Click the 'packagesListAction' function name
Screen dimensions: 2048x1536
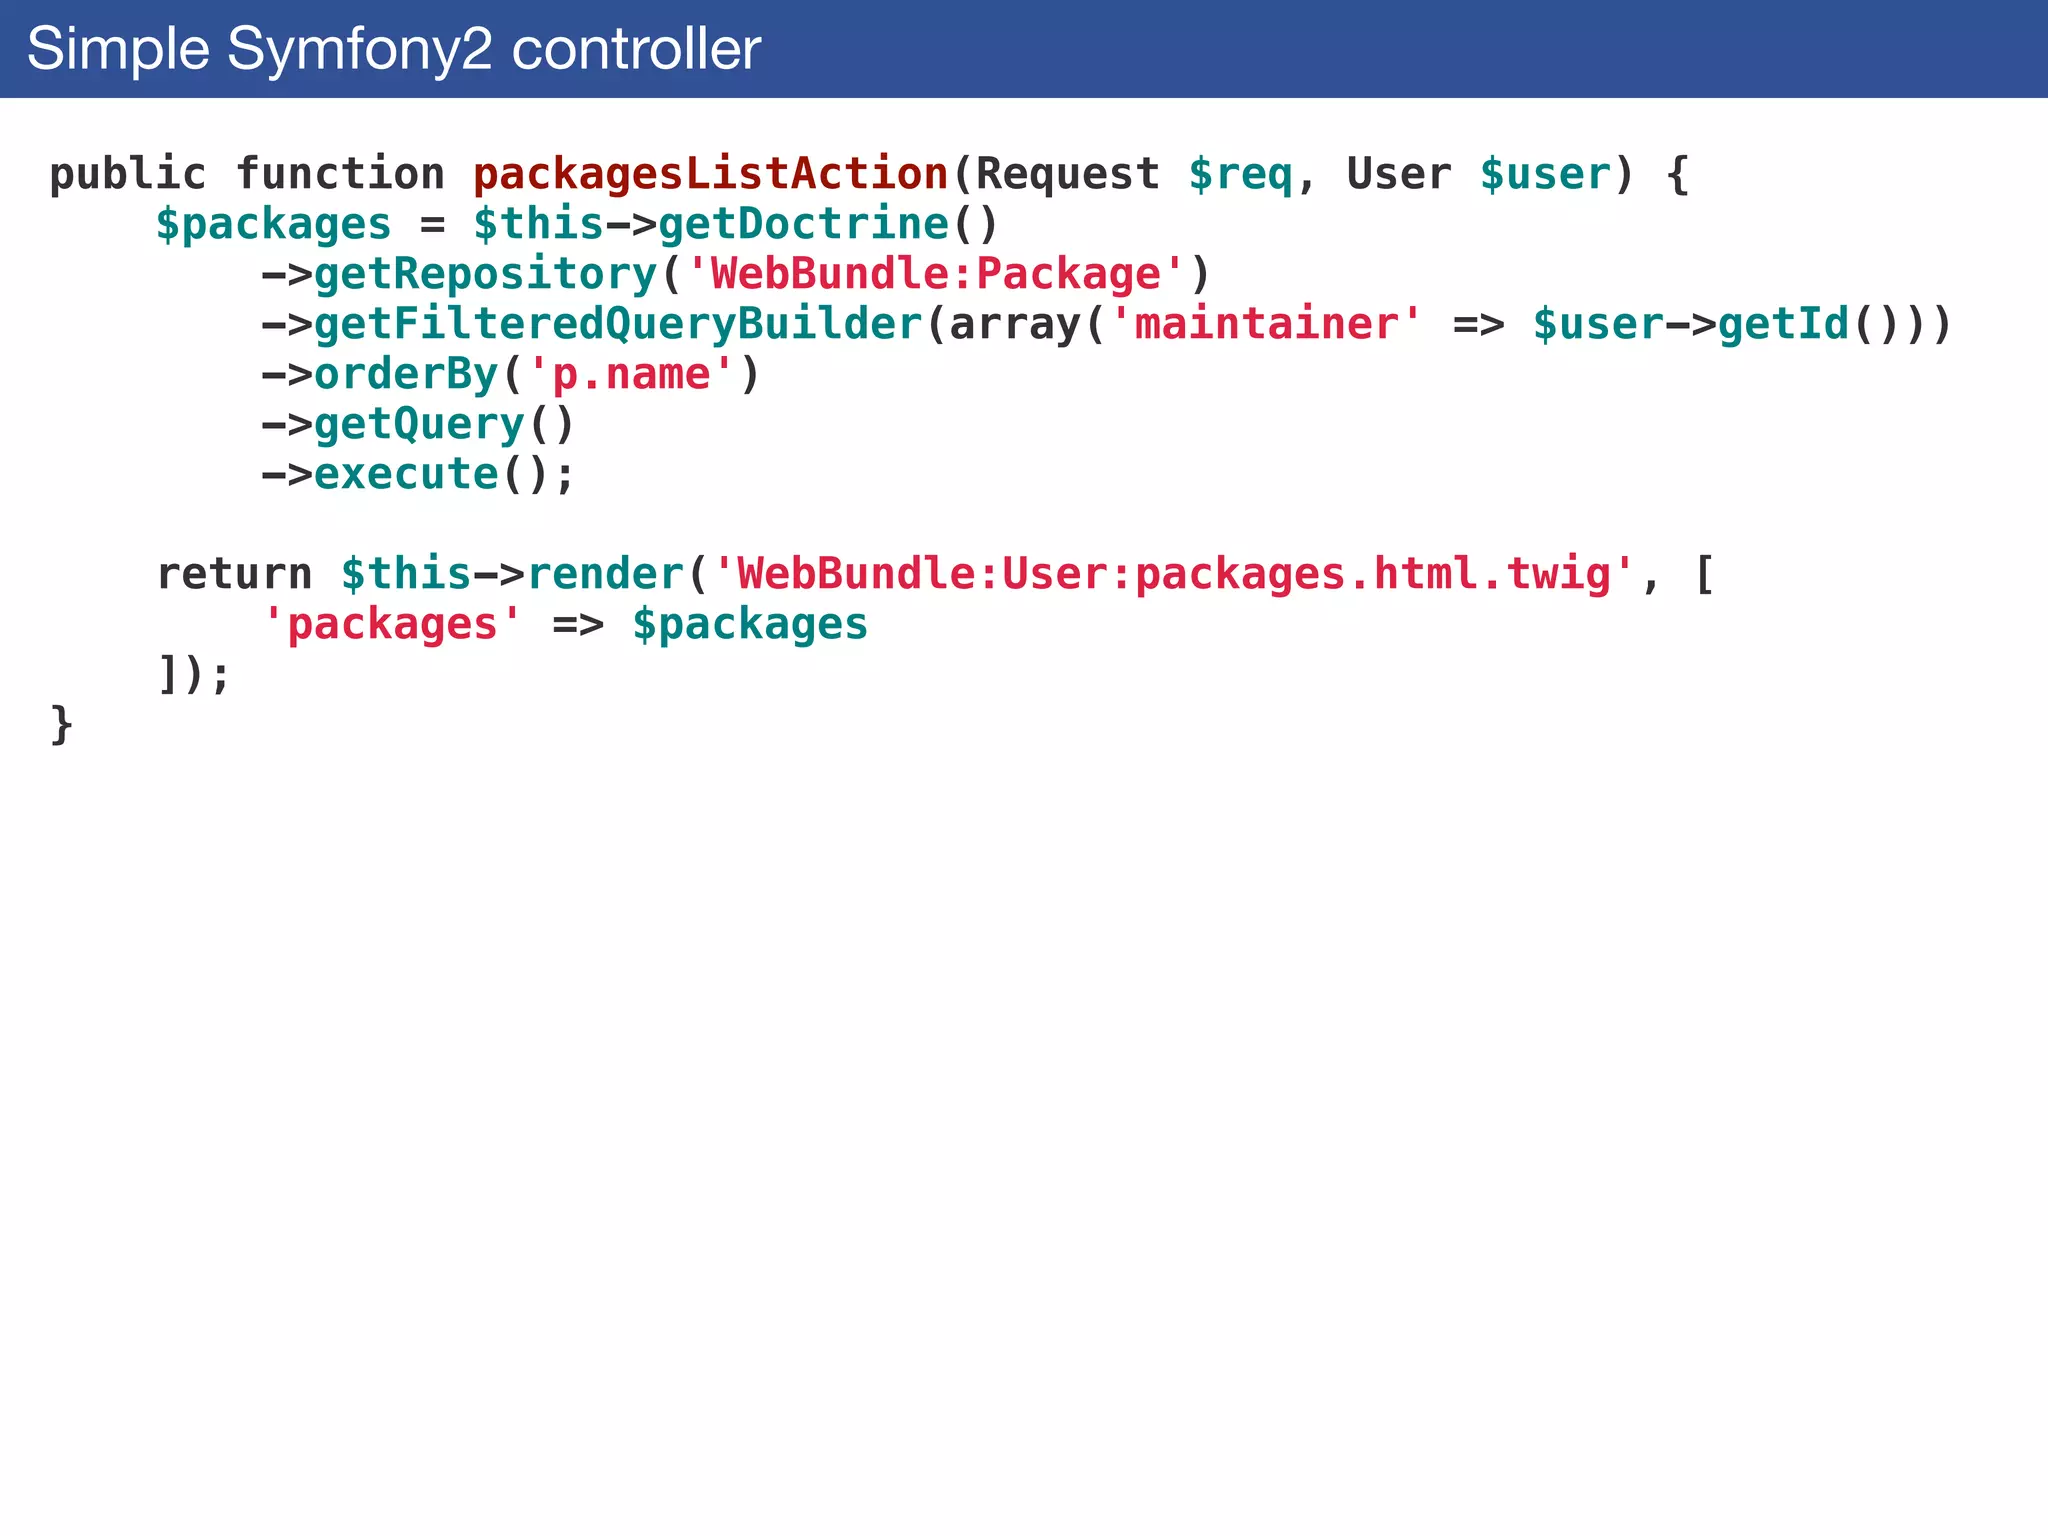[x=710, y=174]
